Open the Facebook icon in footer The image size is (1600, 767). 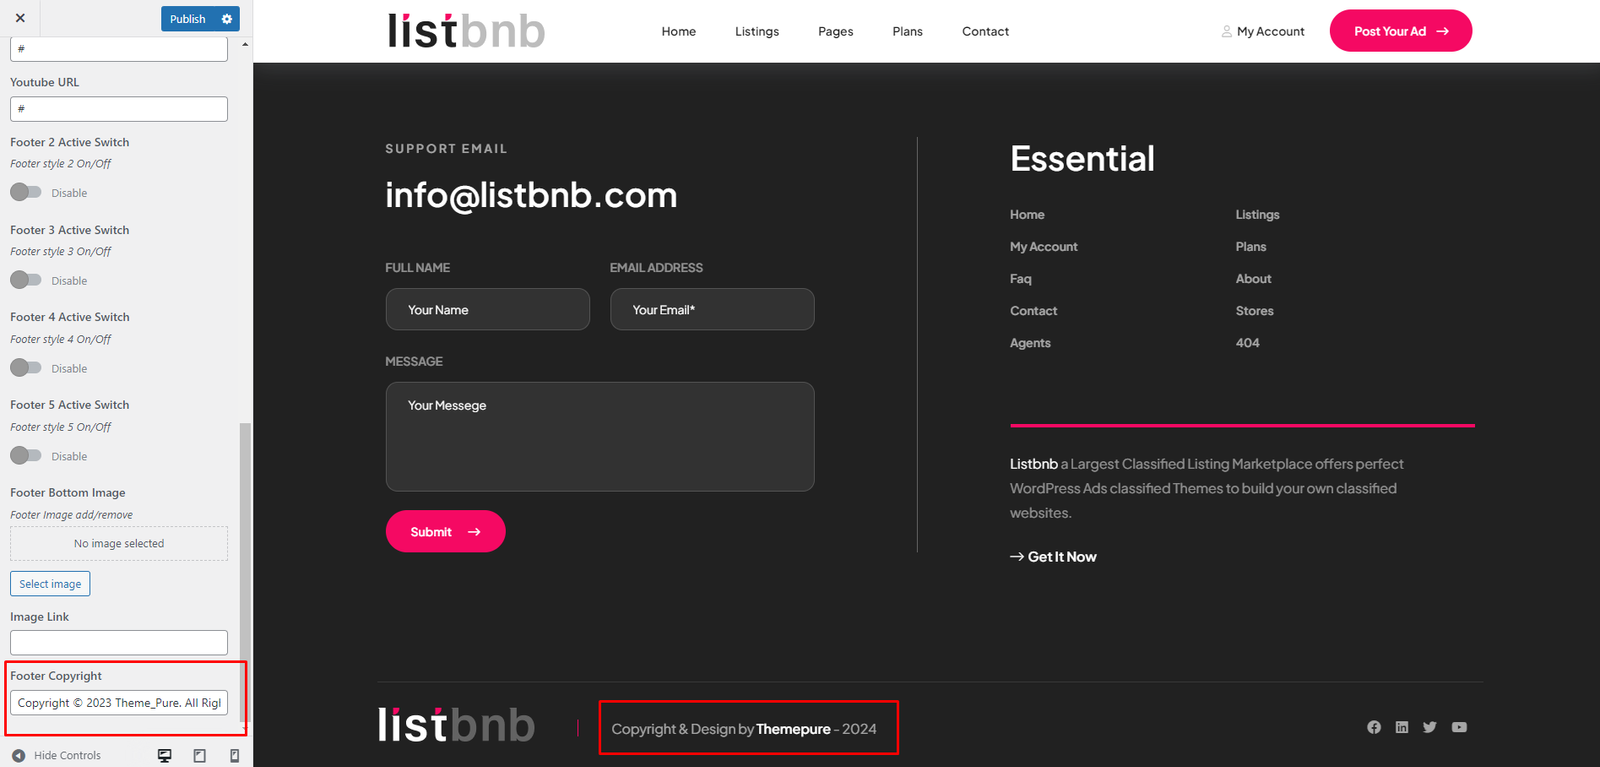(x=1374, y=727)
